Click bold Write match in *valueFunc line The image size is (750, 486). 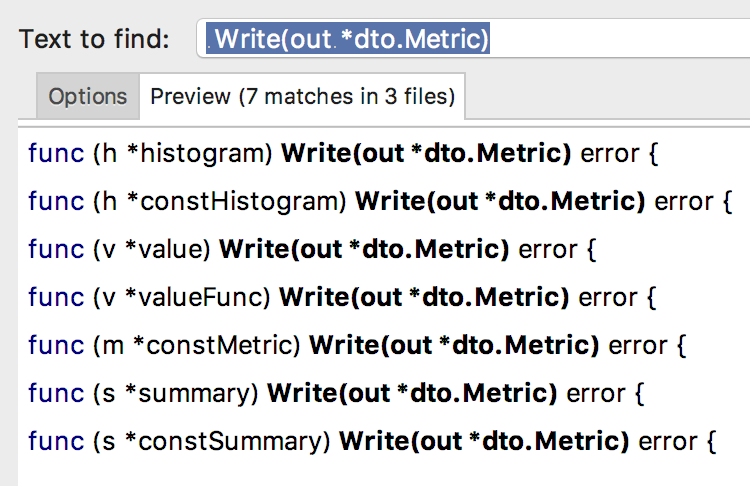click(x=424, y=297)
